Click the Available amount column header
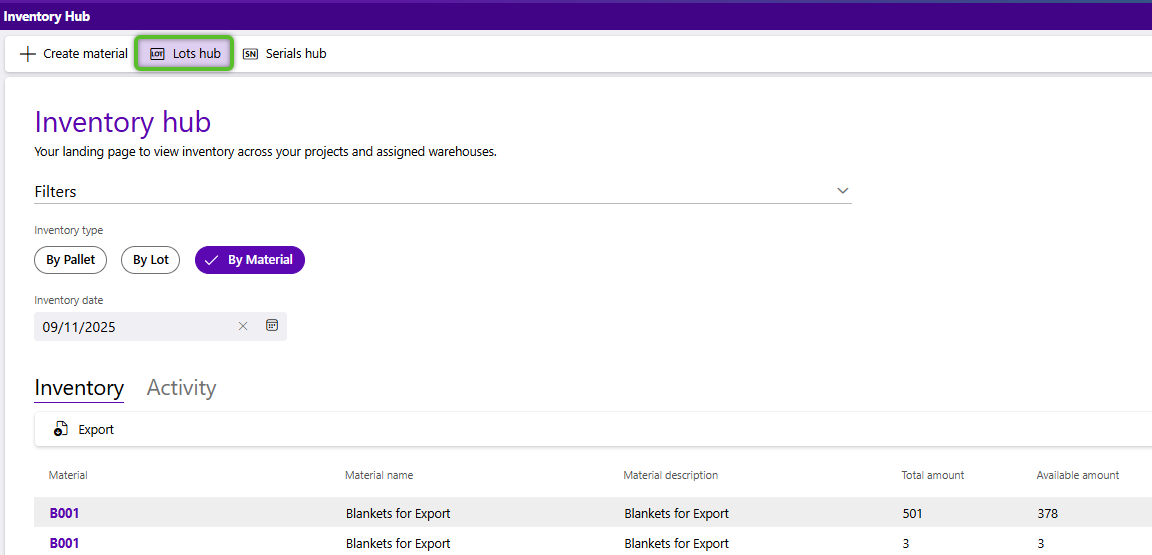The width and height of the screenshot is (1152, 555). pos(1077,475)
